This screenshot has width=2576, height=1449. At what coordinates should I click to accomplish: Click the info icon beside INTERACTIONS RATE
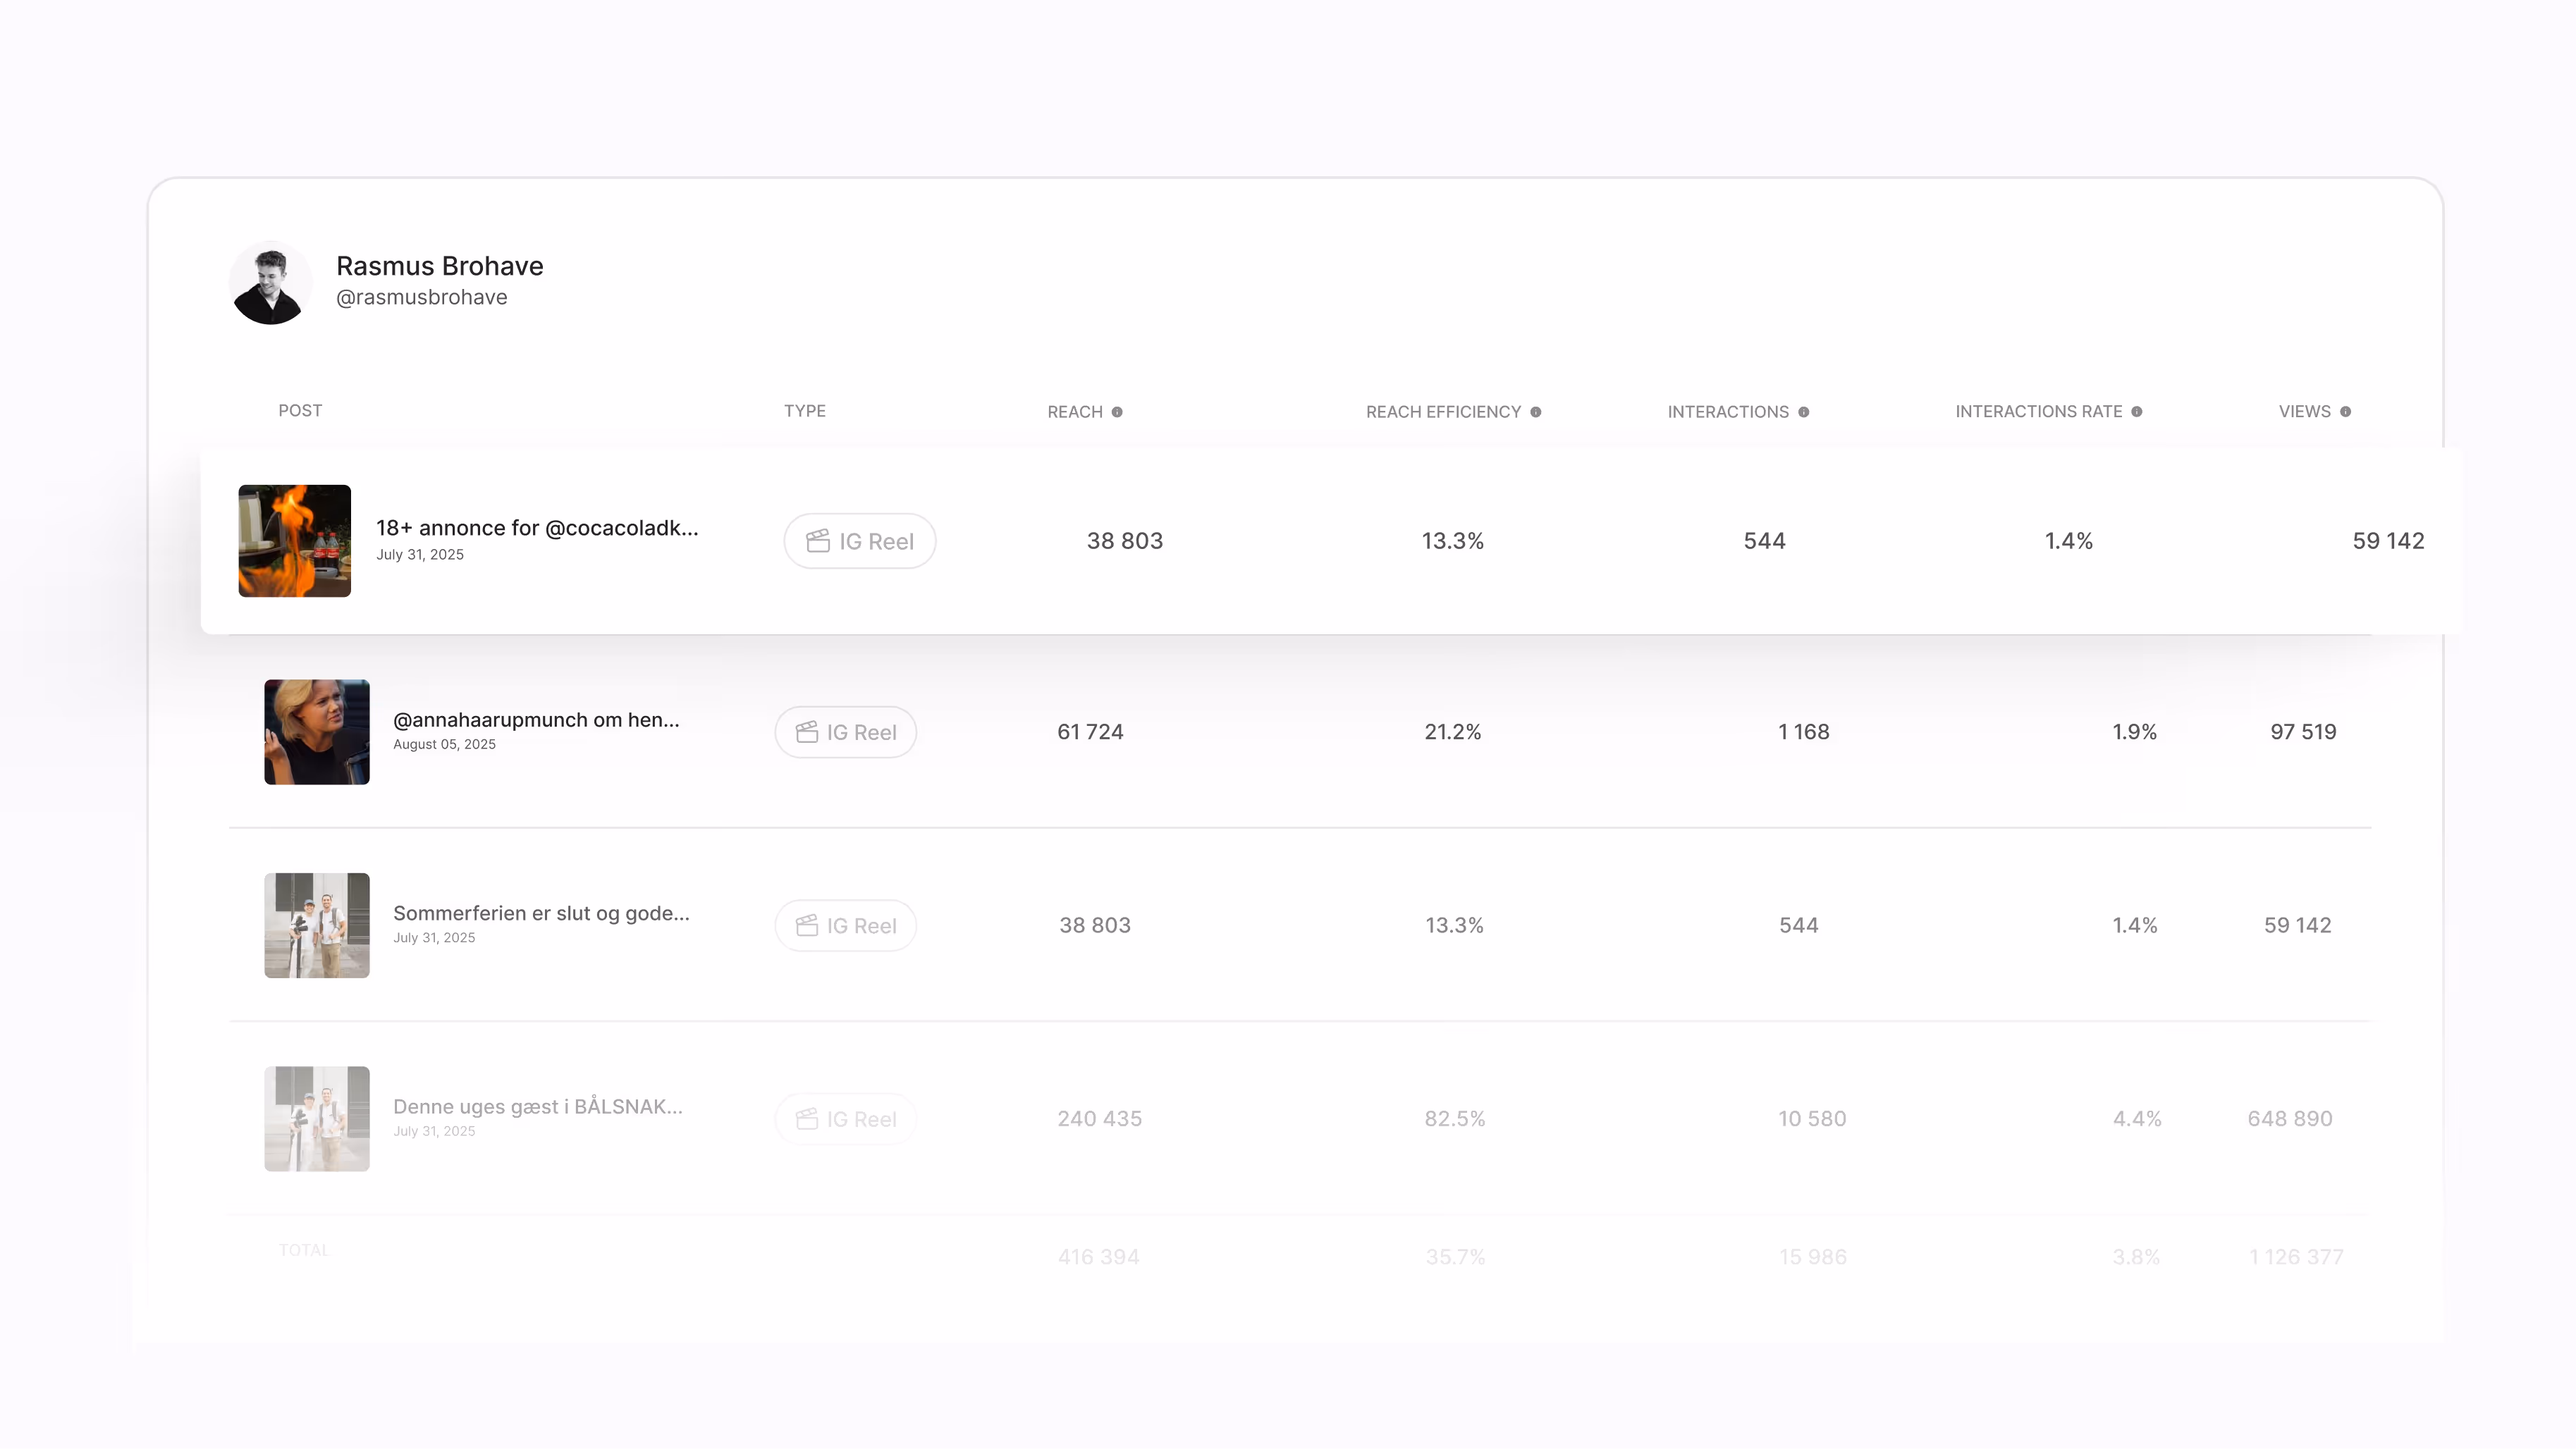(2138, 412)
